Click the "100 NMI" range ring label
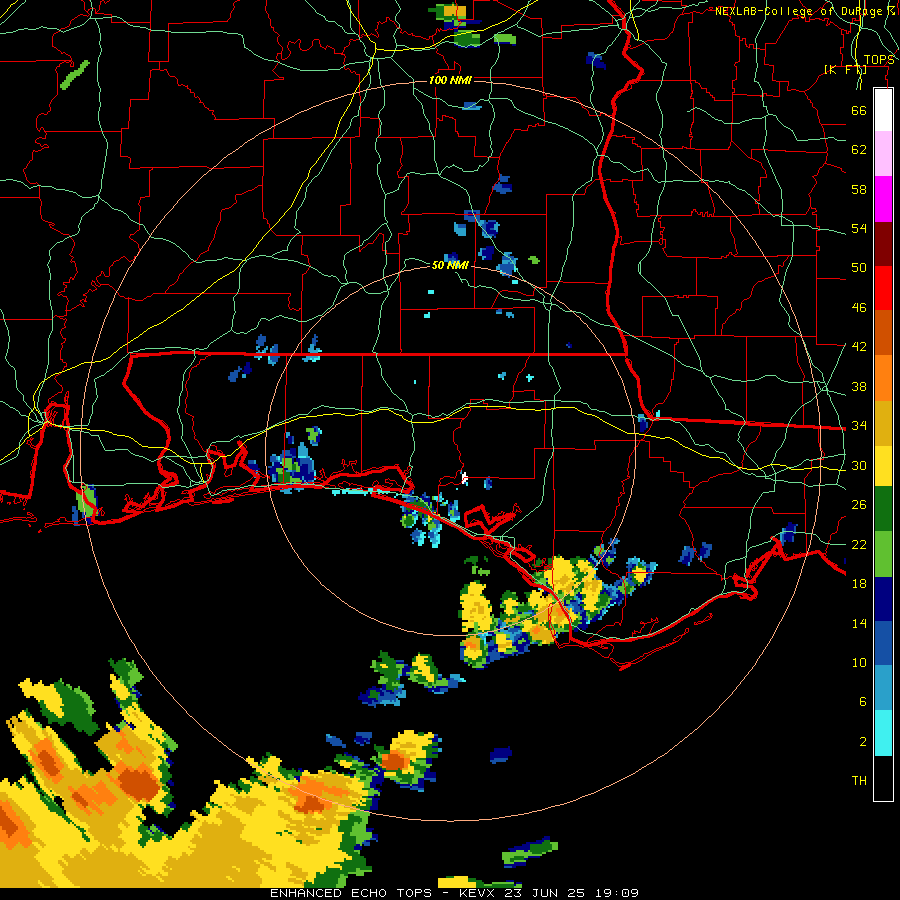Screen dimensions: 900x900 click(x=450, y=80)
